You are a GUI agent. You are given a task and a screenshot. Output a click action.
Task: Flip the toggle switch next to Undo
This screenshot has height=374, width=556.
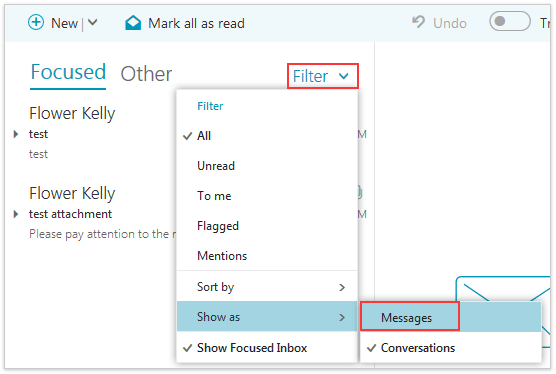pos(510,21)
